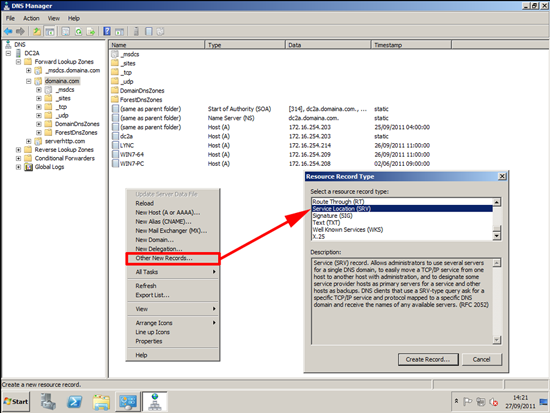Expand the serverhttp.com zone

(29, 141)
